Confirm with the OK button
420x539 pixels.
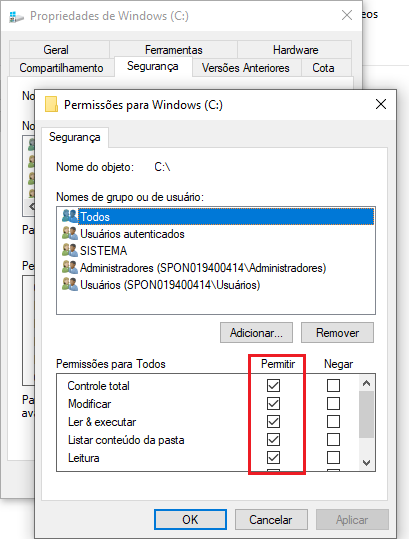point(190,519)
